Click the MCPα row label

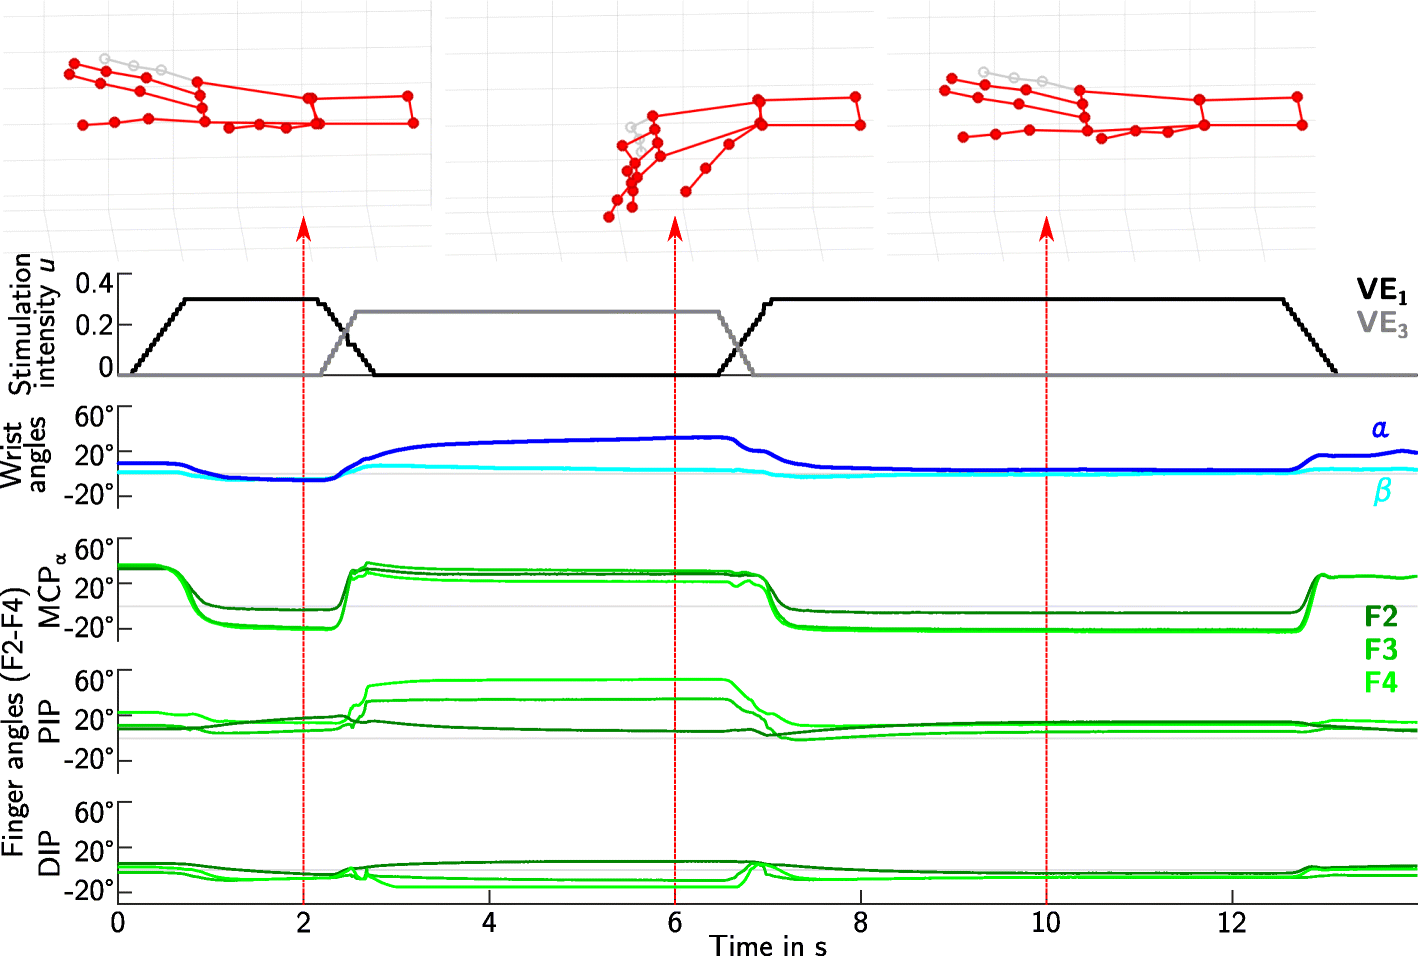52,590
